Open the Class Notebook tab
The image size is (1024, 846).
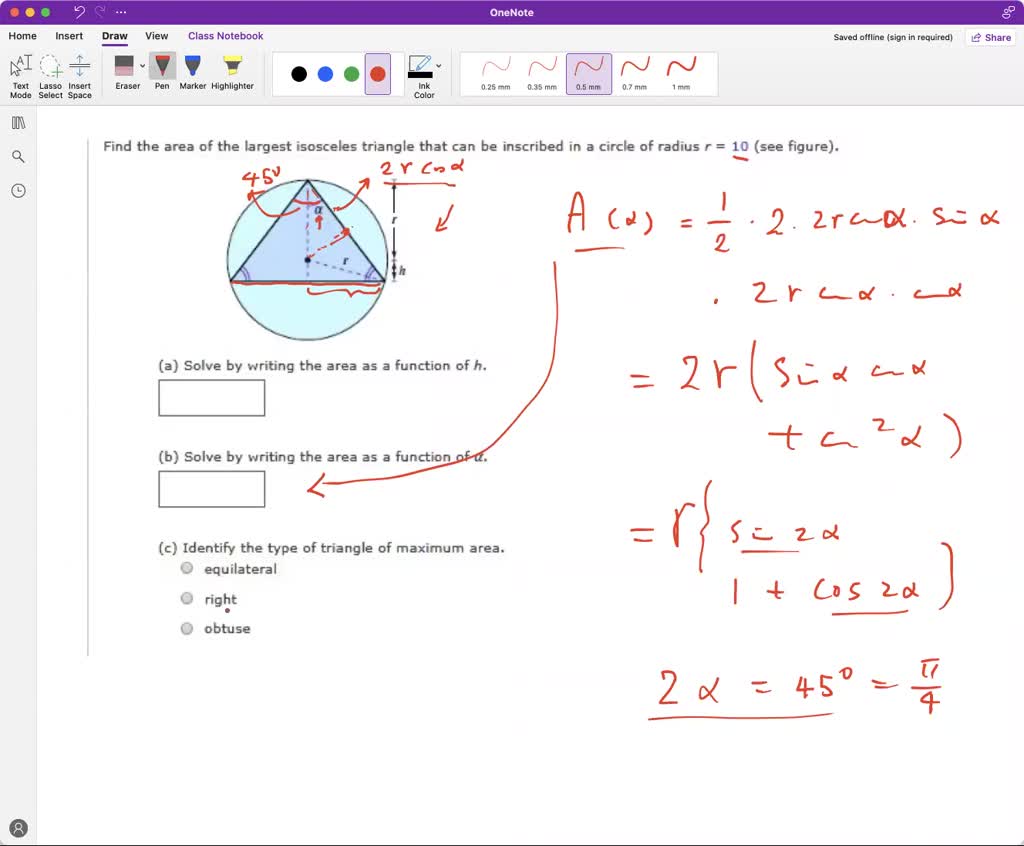coord(225,35)
